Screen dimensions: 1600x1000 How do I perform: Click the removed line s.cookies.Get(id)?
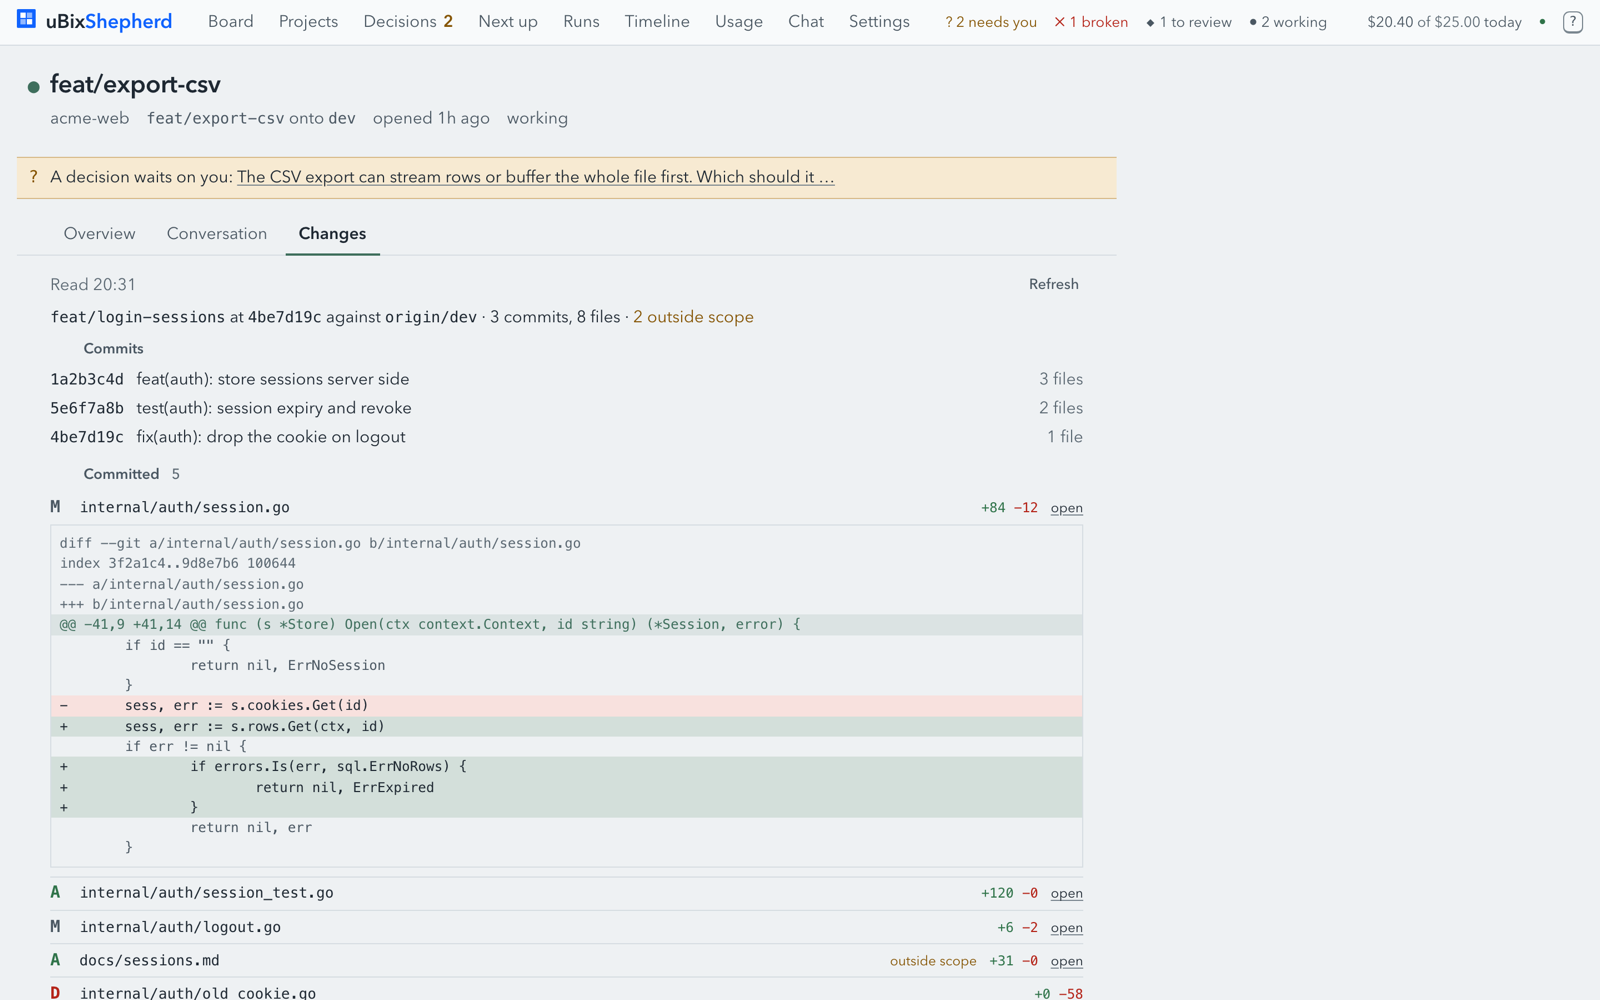click(566, 705)
